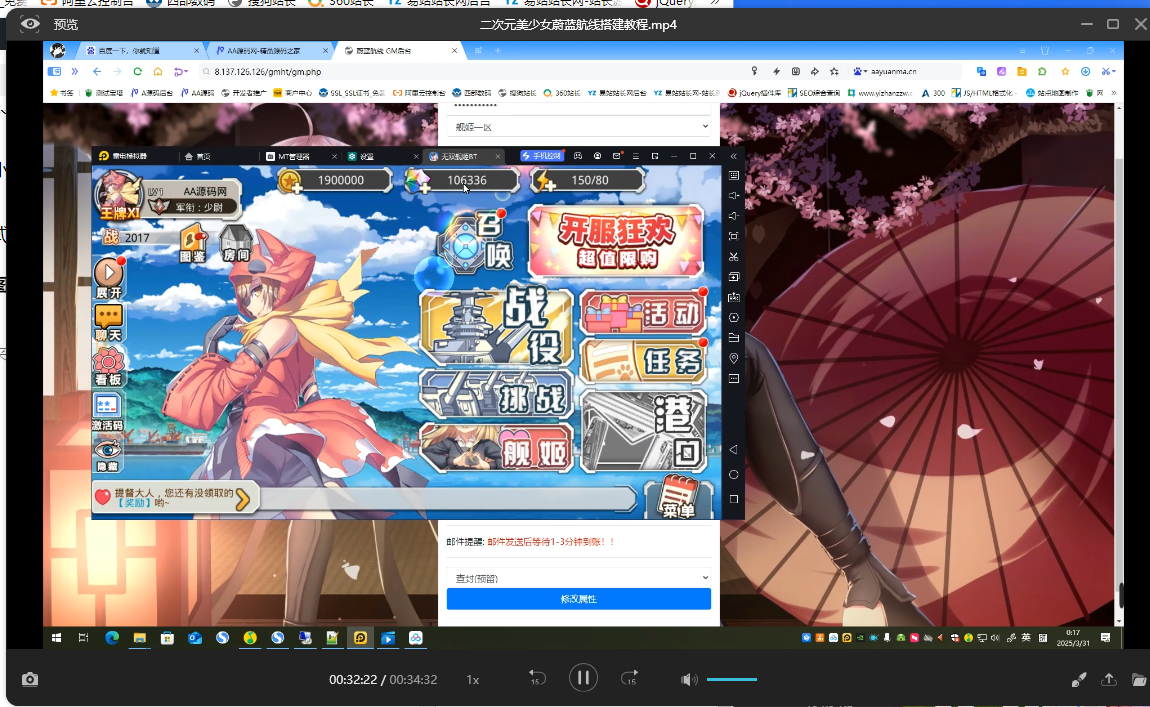The image size is (1150, 707).
Task: Open the 查封 dropdown above the blue button
Action: point(579,578)
